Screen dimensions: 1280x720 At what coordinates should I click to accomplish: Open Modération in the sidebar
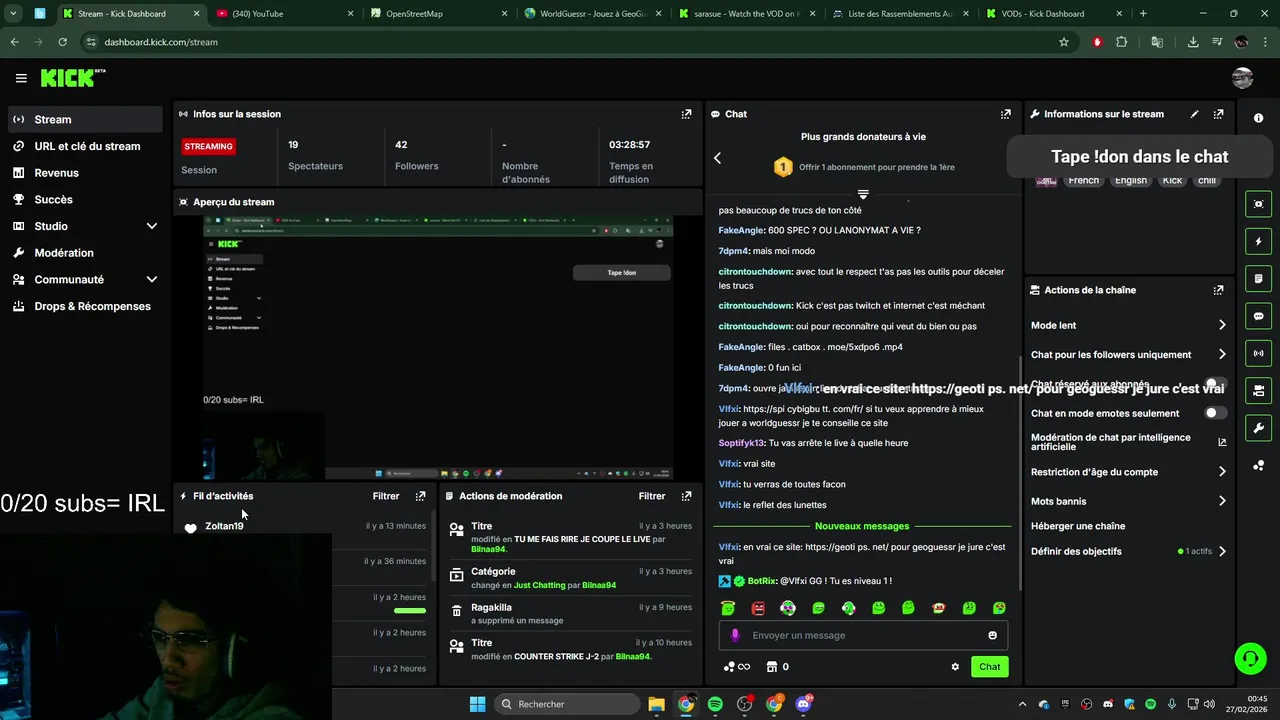coord(85,253)
